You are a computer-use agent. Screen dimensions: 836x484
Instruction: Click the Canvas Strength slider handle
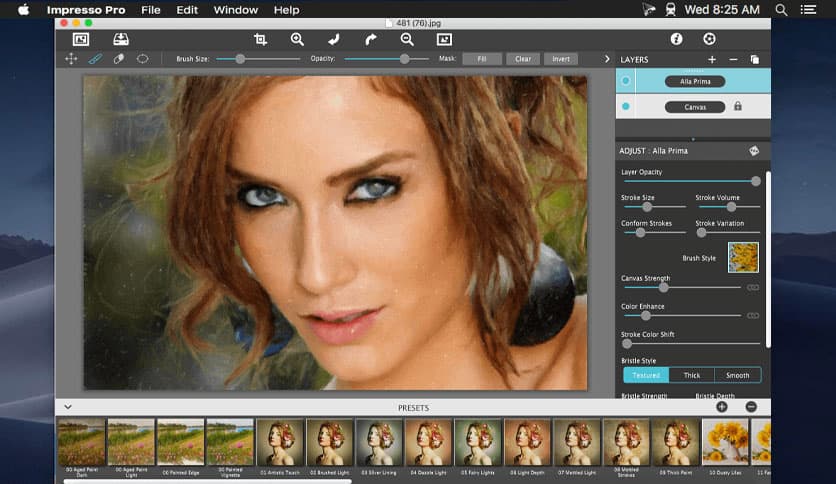click(x=663, y=288)
